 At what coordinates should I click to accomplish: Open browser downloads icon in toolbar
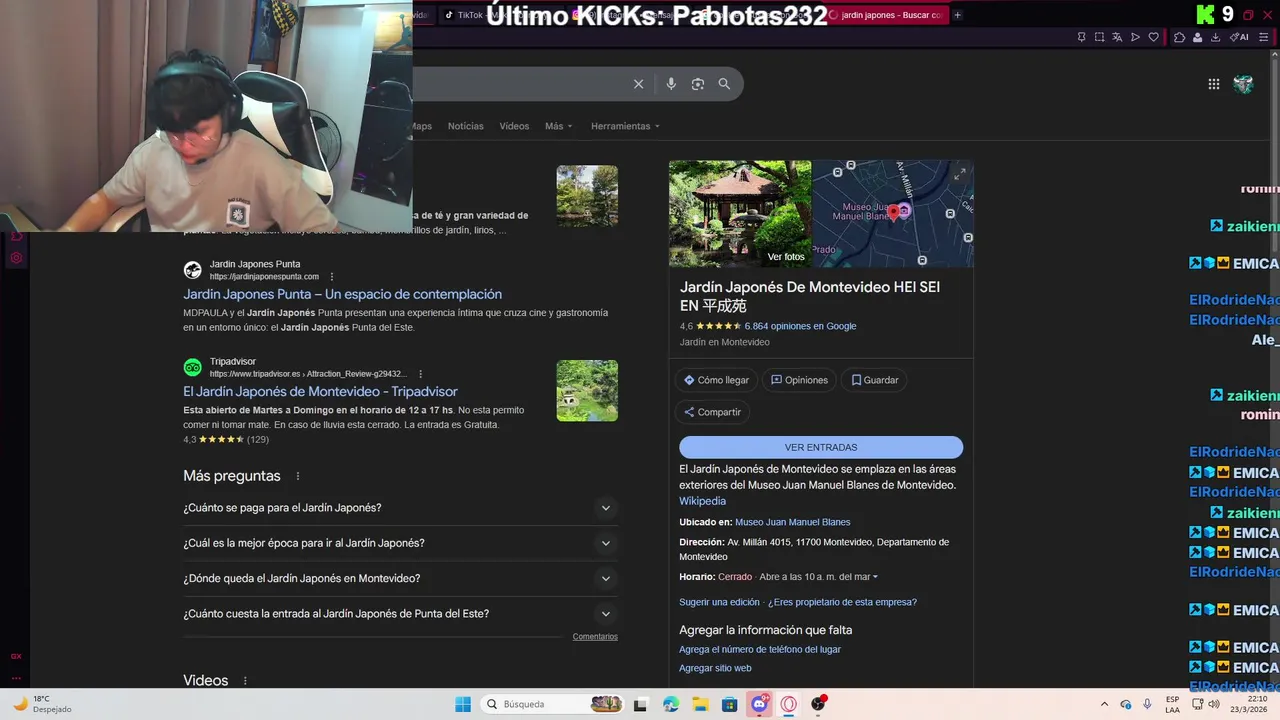pos(1215,37)
